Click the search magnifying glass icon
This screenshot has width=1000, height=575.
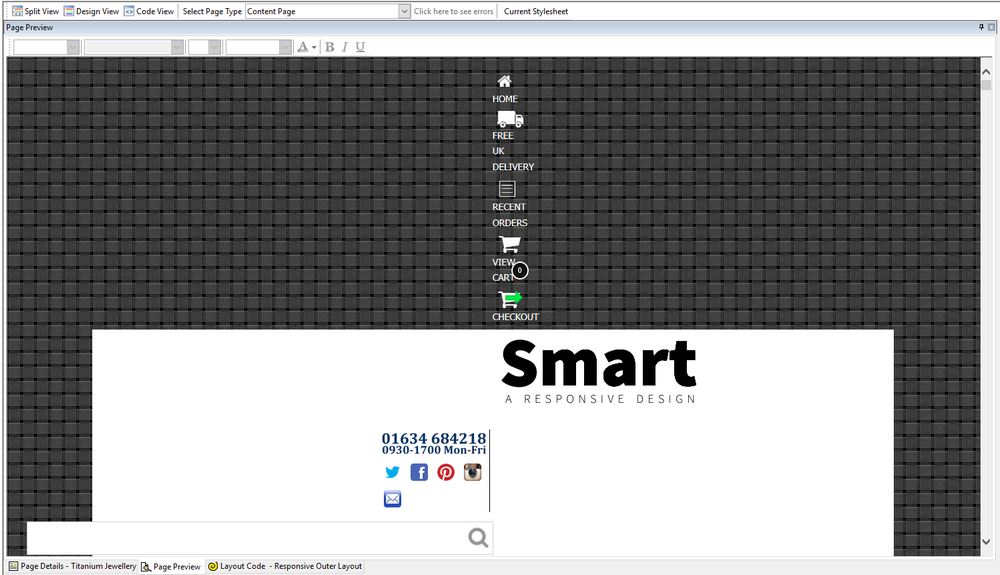478,538
